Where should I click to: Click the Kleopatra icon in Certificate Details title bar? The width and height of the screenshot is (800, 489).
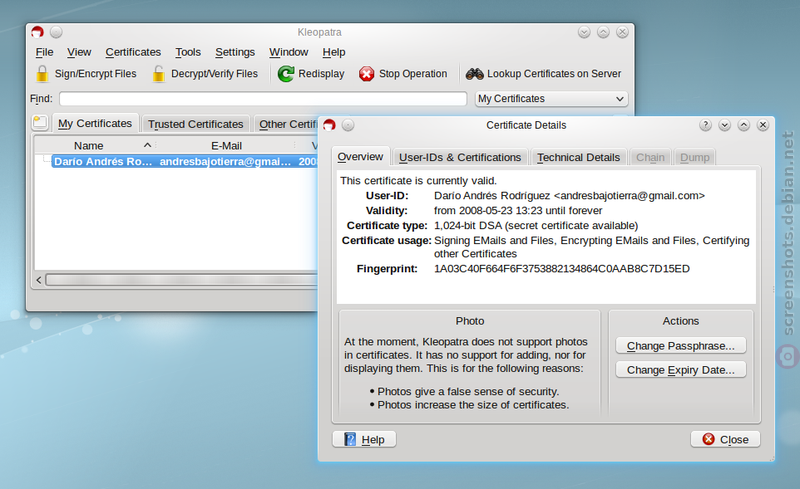329,125
